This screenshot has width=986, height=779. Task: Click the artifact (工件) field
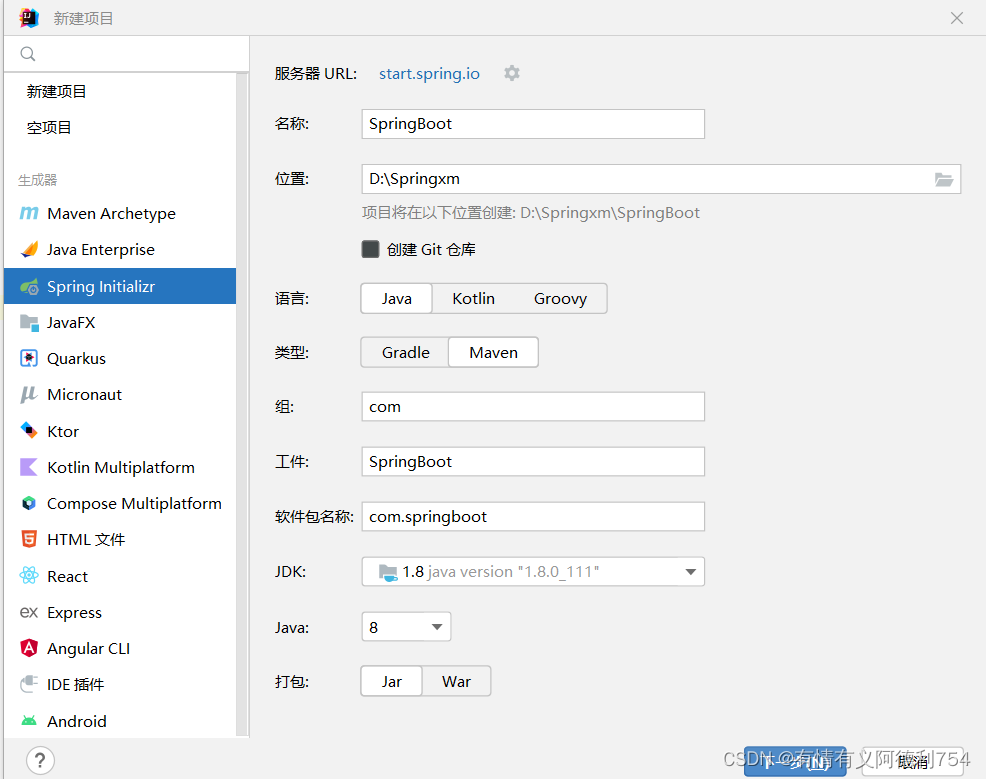click(533, 461)
